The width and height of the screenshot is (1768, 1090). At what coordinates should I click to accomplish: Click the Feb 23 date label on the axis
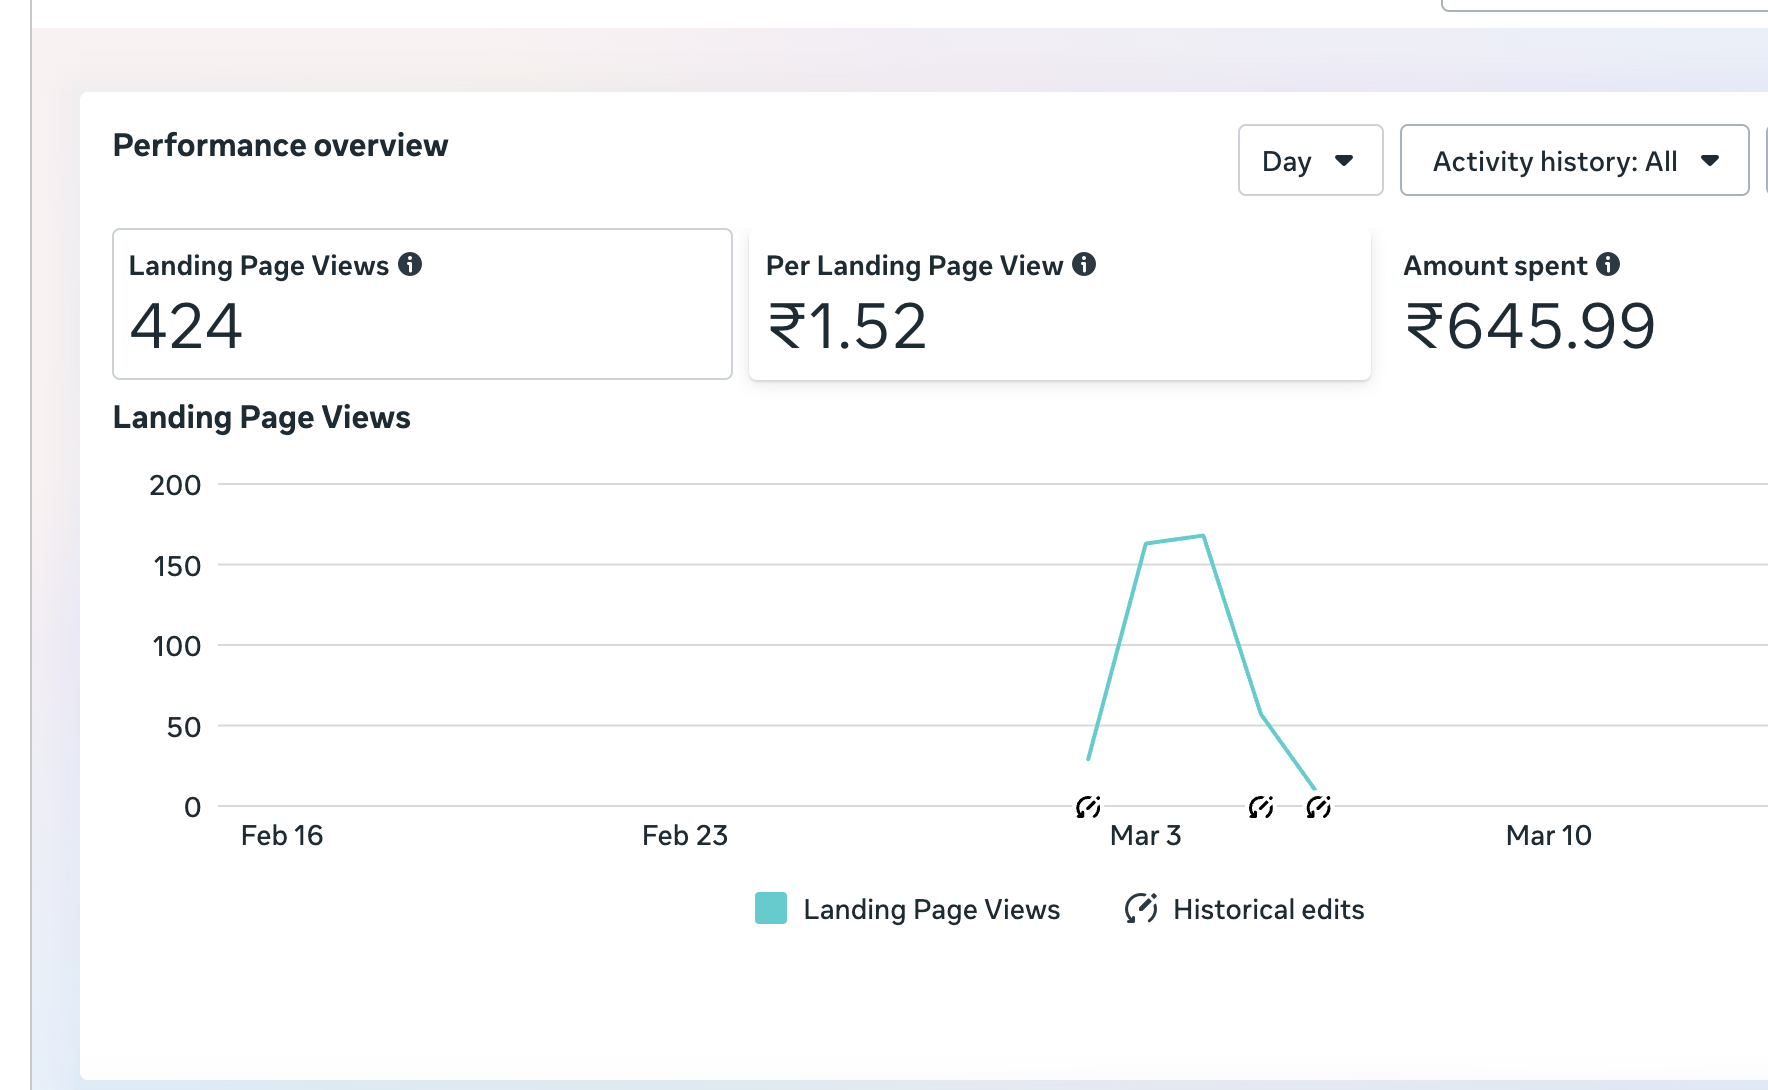(x=685, y=836)
